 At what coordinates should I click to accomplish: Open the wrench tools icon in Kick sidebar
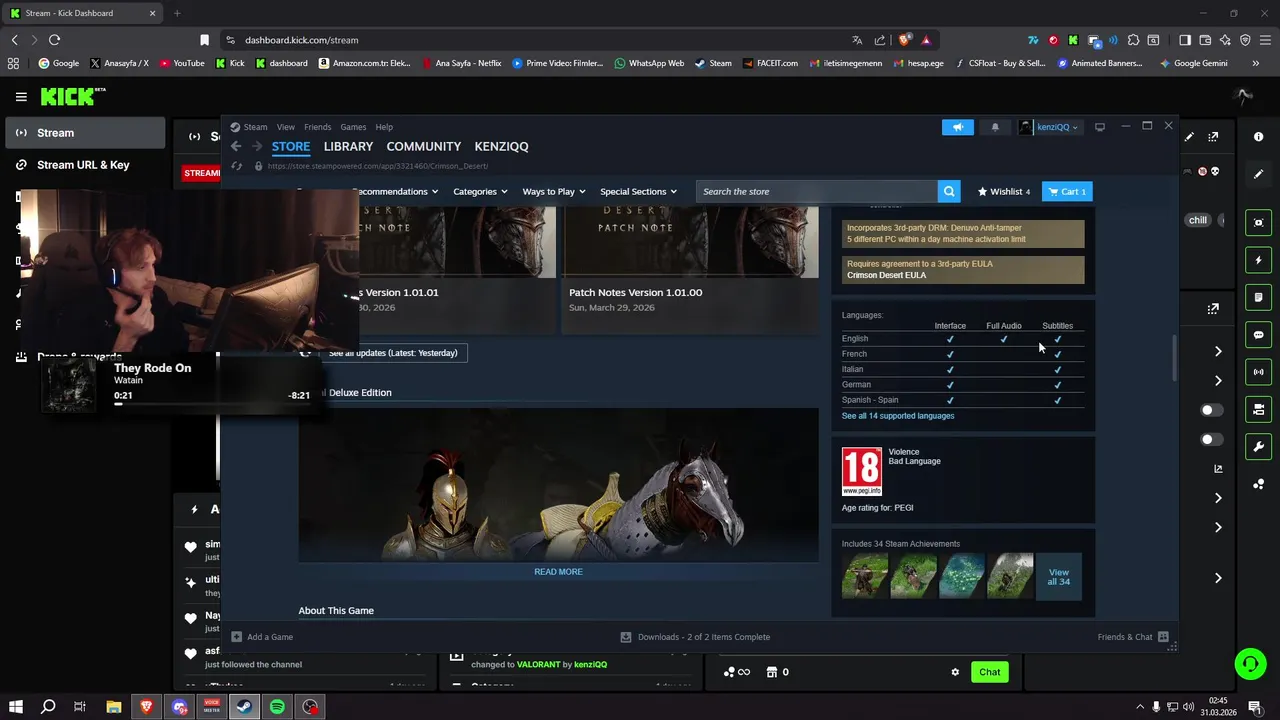tap(1258, 447)
